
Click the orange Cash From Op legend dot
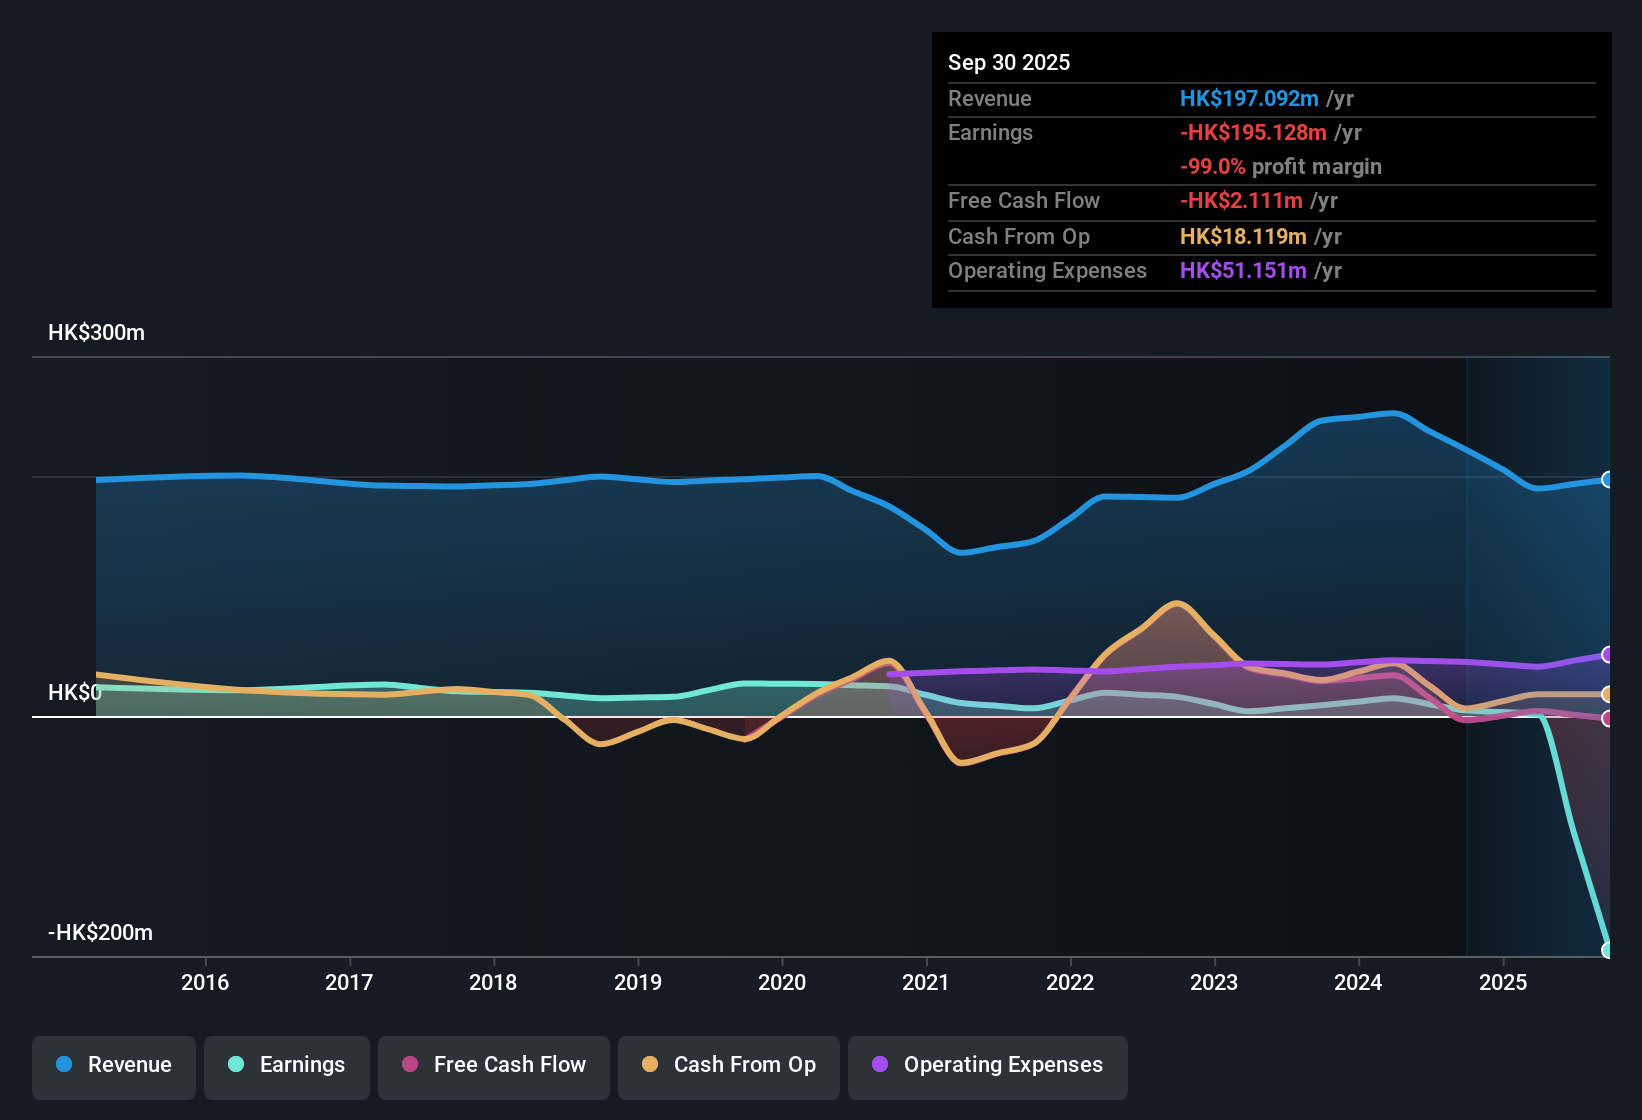[x=650, y=1065]
